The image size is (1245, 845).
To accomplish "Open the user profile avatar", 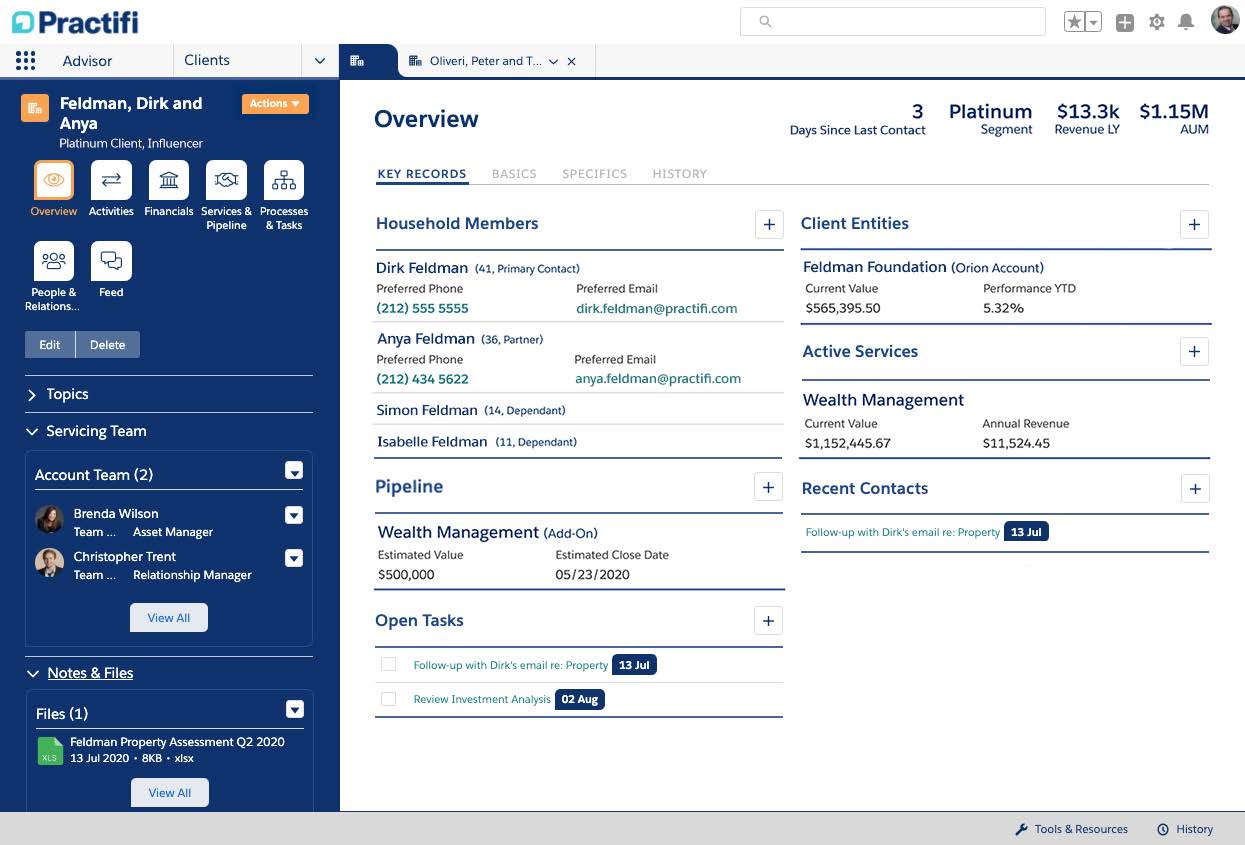I will pyautogui.click(x=1225, y=21).
